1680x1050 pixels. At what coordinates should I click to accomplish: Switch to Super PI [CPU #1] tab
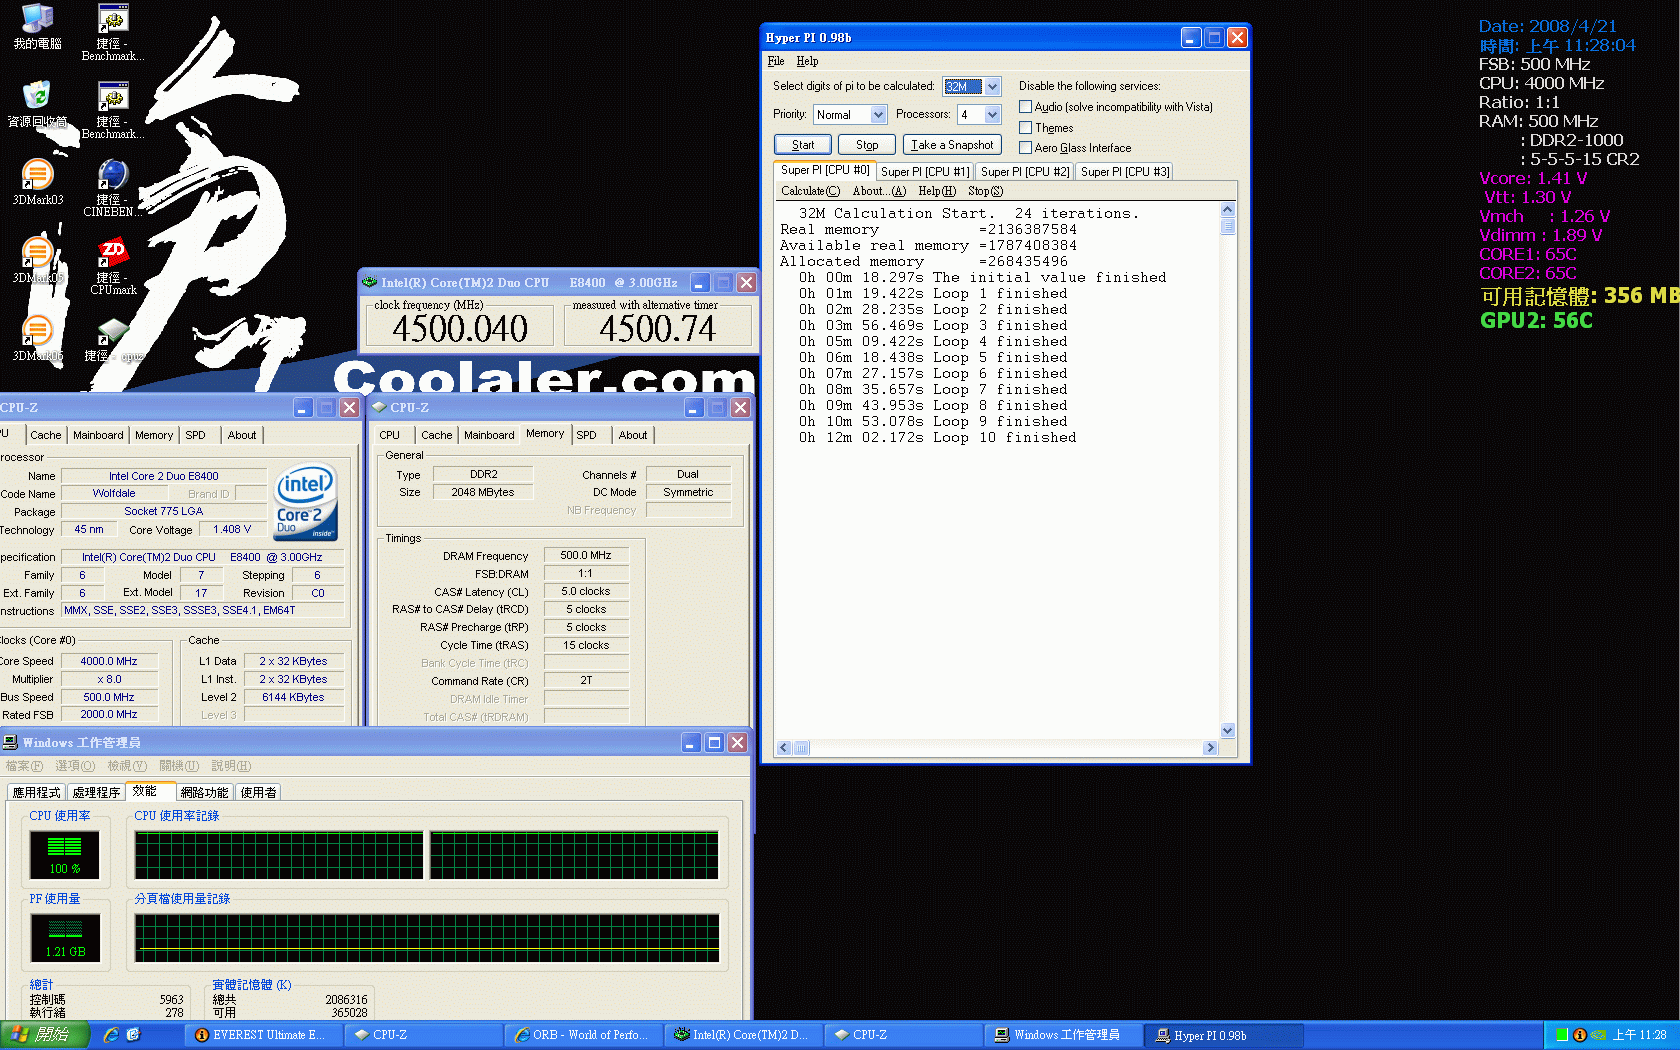(x=924, y=172)
